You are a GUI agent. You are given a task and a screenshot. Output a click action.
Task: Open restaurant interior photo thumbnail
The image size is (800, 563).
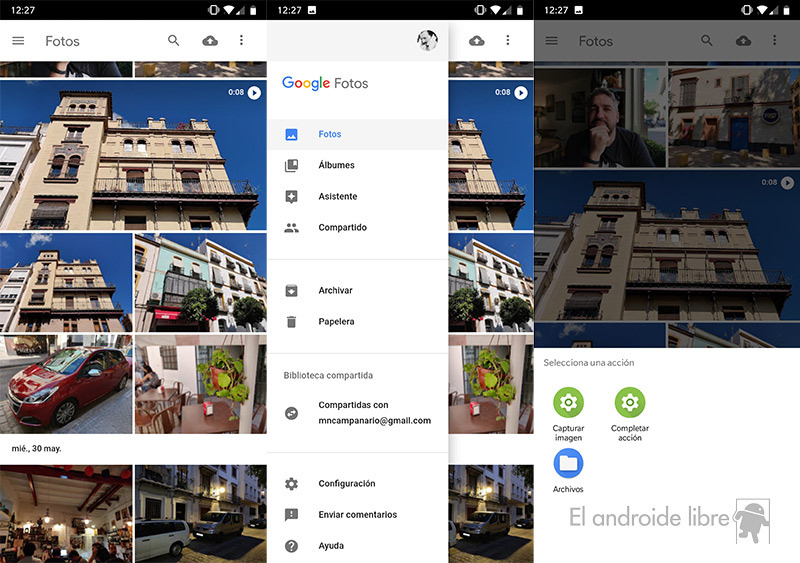click(66, 513)
